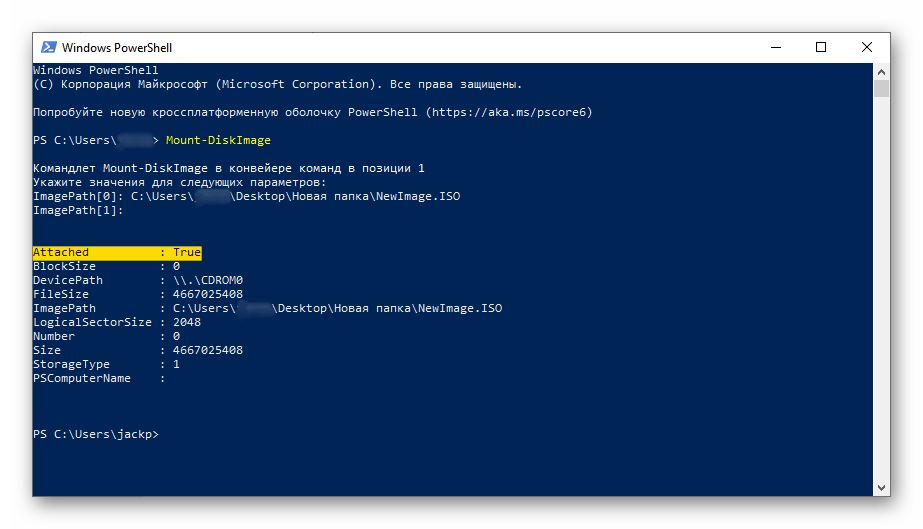Select the highlighted Attached : True line

[117, 253]
